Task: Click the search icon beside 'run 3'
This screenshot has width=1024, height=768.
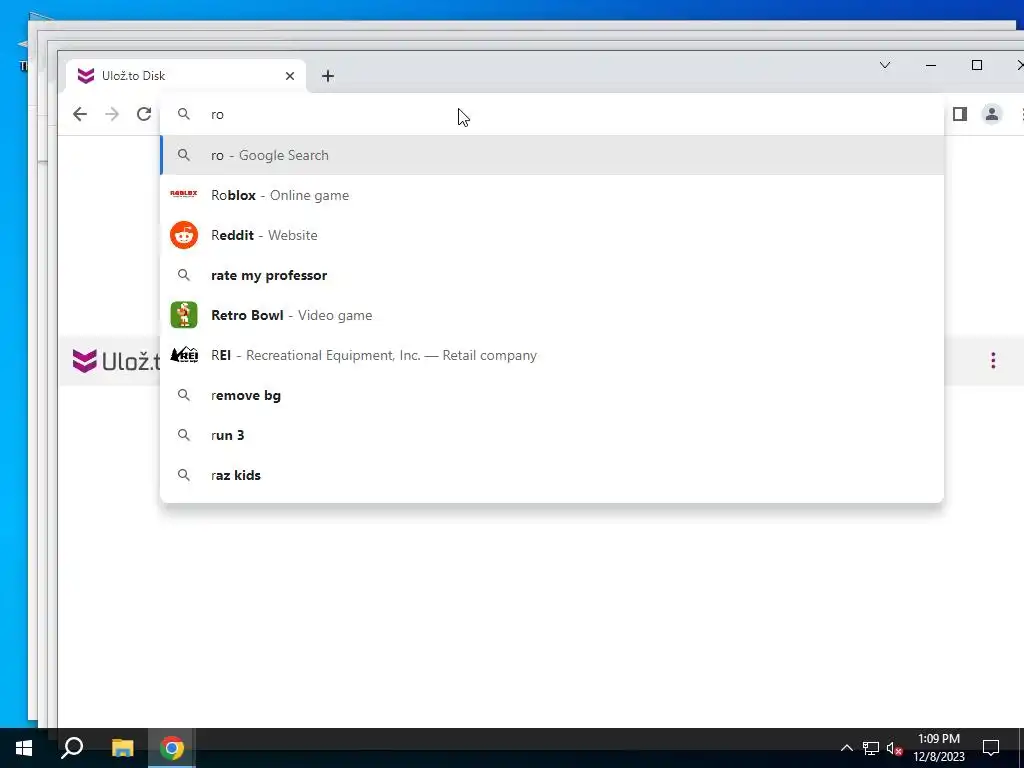Action: coord(184,435)
